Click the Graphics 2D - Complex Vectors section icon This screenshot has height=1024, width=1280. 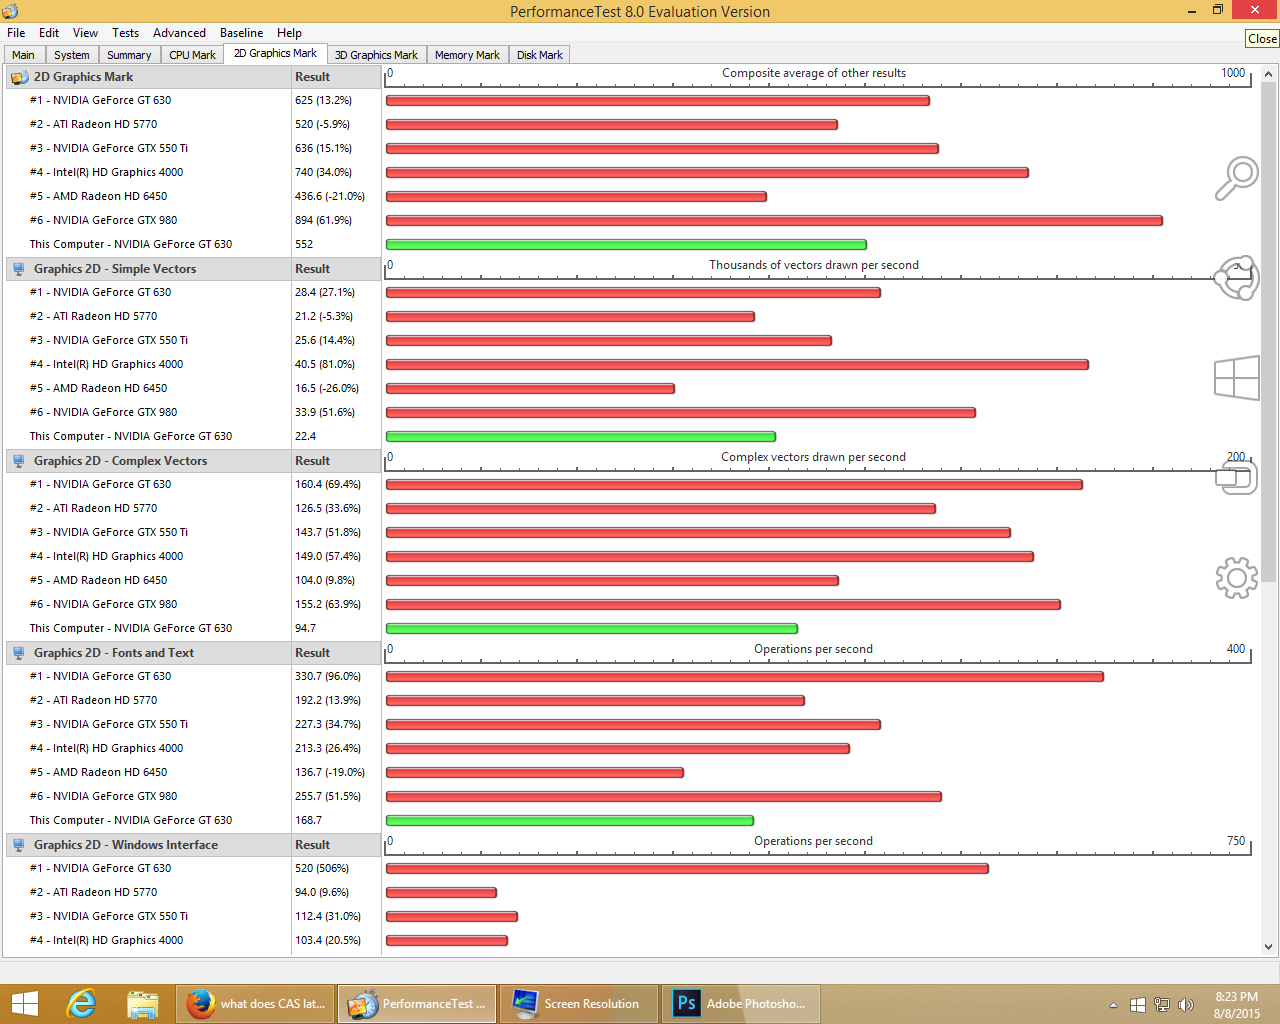pos(19,461)
